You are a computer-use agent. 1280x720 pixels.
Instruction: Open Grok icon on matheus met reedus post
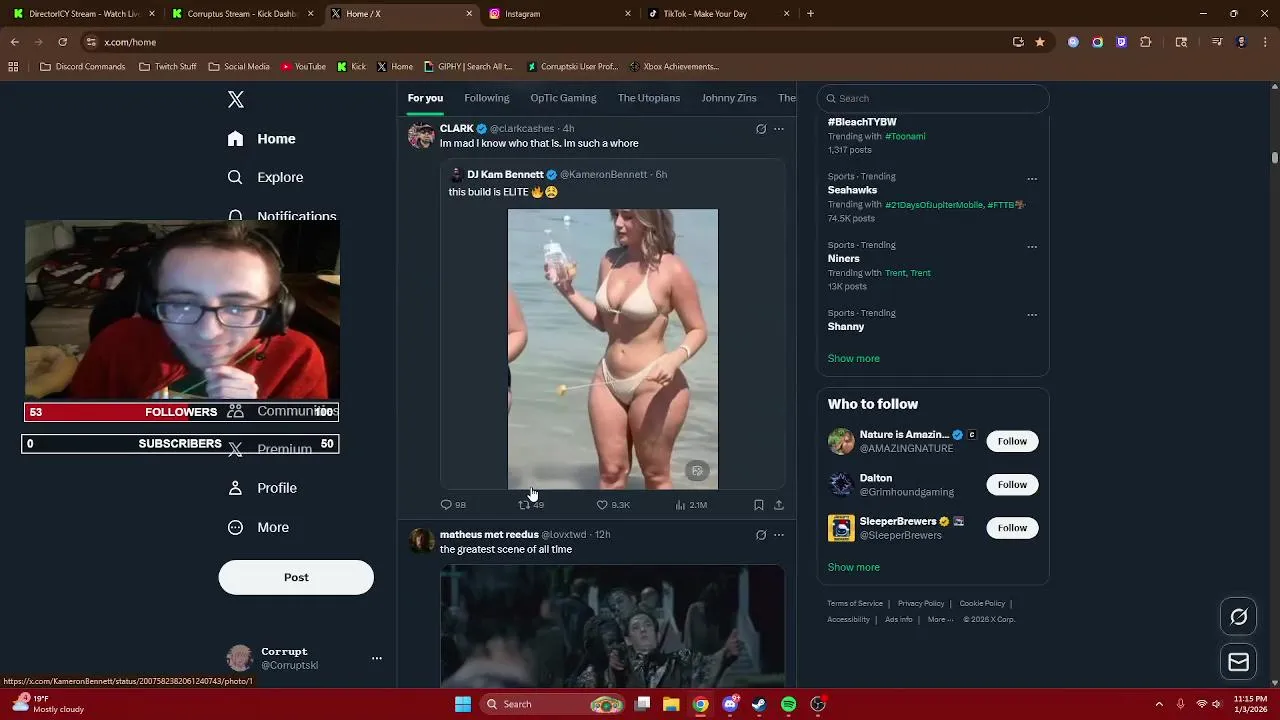pos(761,535)
